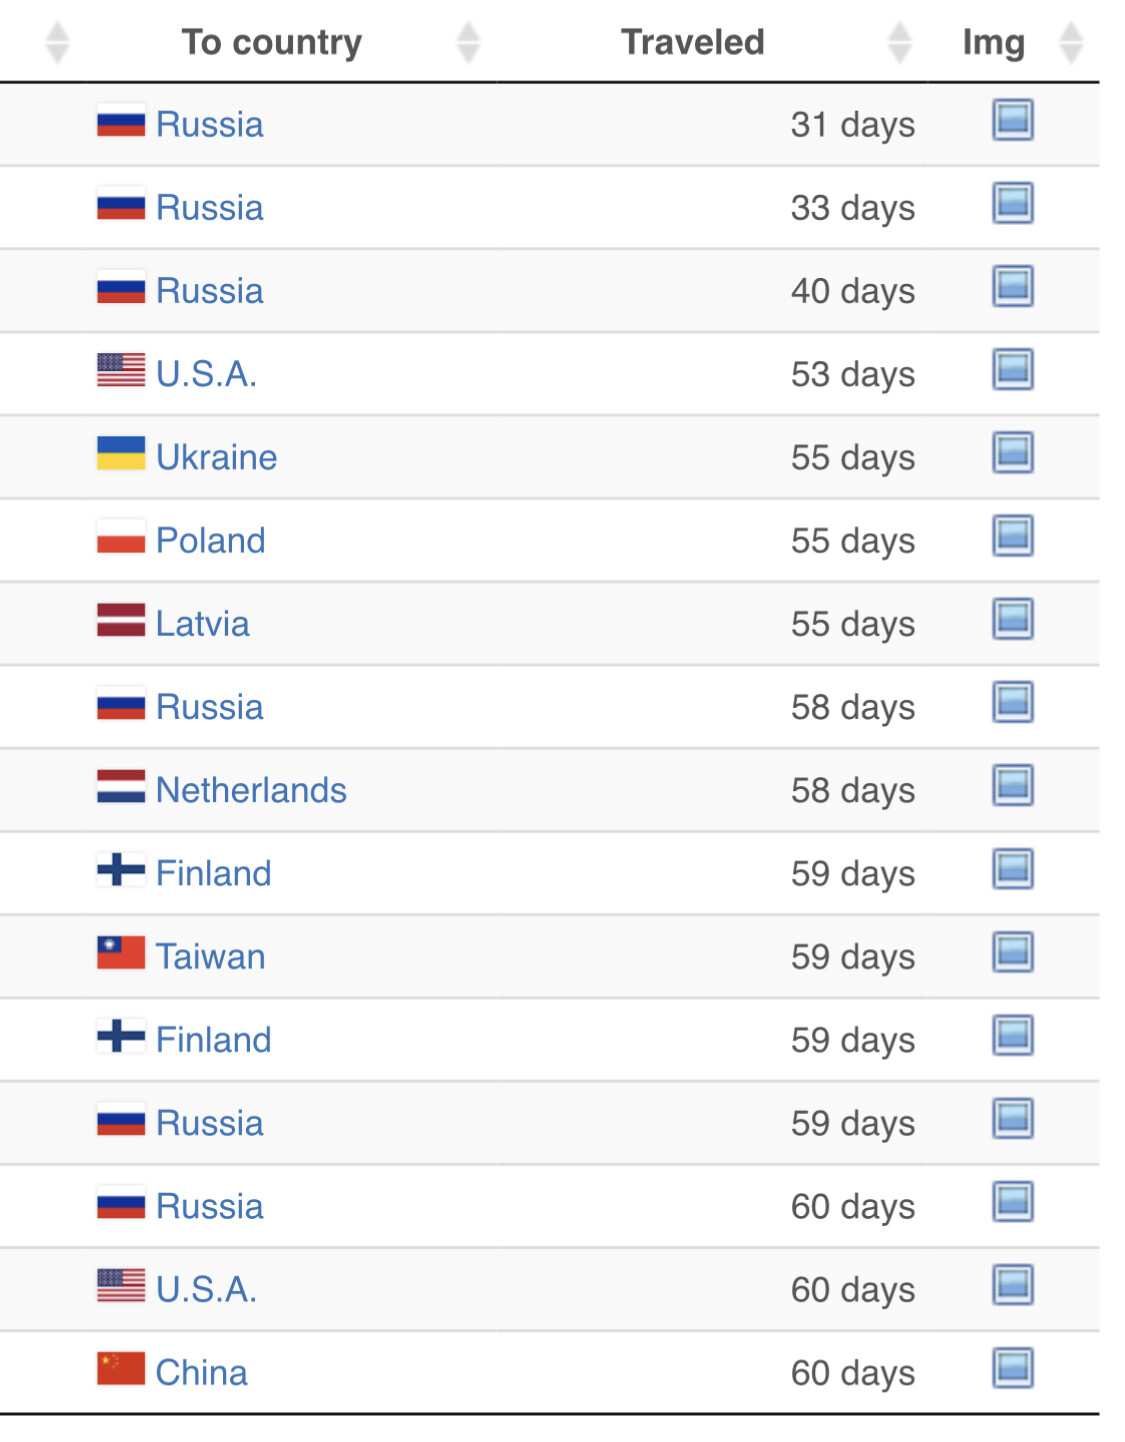Sort by Traveled column arrows
Screen dimensions: 1125x1442
(899, 42)
